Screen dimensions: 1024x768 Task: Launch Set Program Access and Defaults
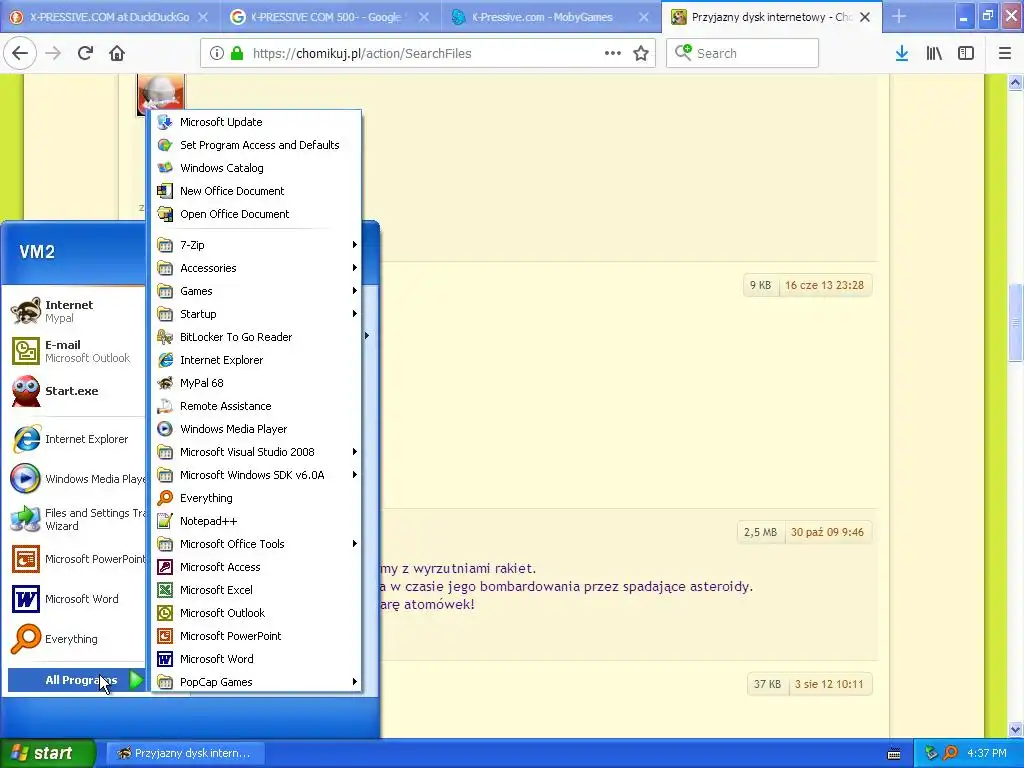click(257, 145)
